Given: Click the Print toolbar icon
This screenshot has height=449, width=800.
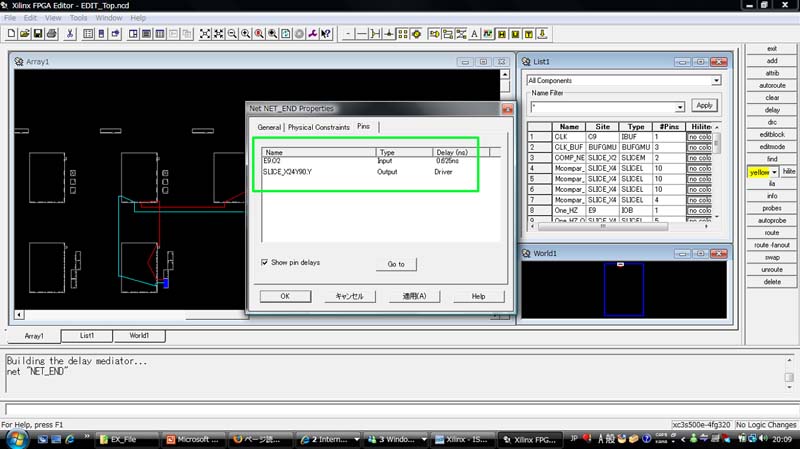Looking at the screenshot, I should 52,34.
